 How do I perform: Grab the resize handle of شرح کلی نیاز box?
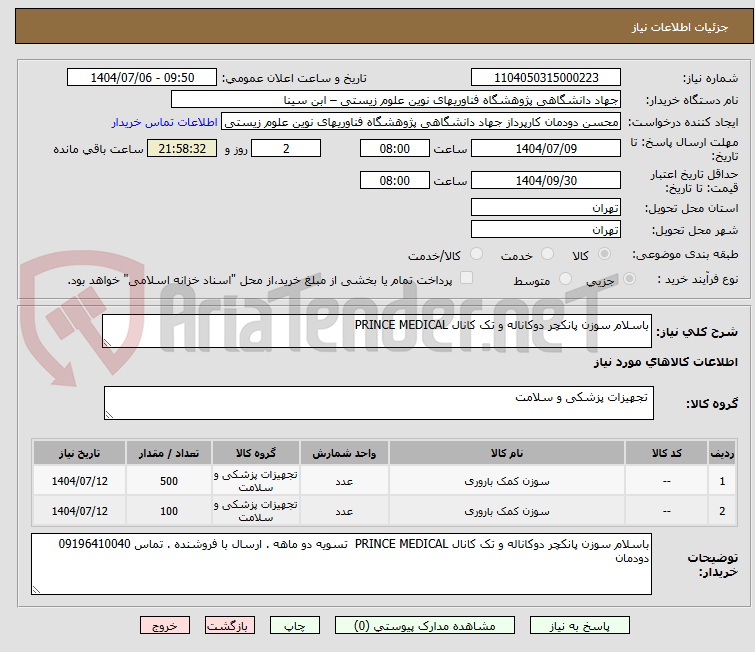107,342
